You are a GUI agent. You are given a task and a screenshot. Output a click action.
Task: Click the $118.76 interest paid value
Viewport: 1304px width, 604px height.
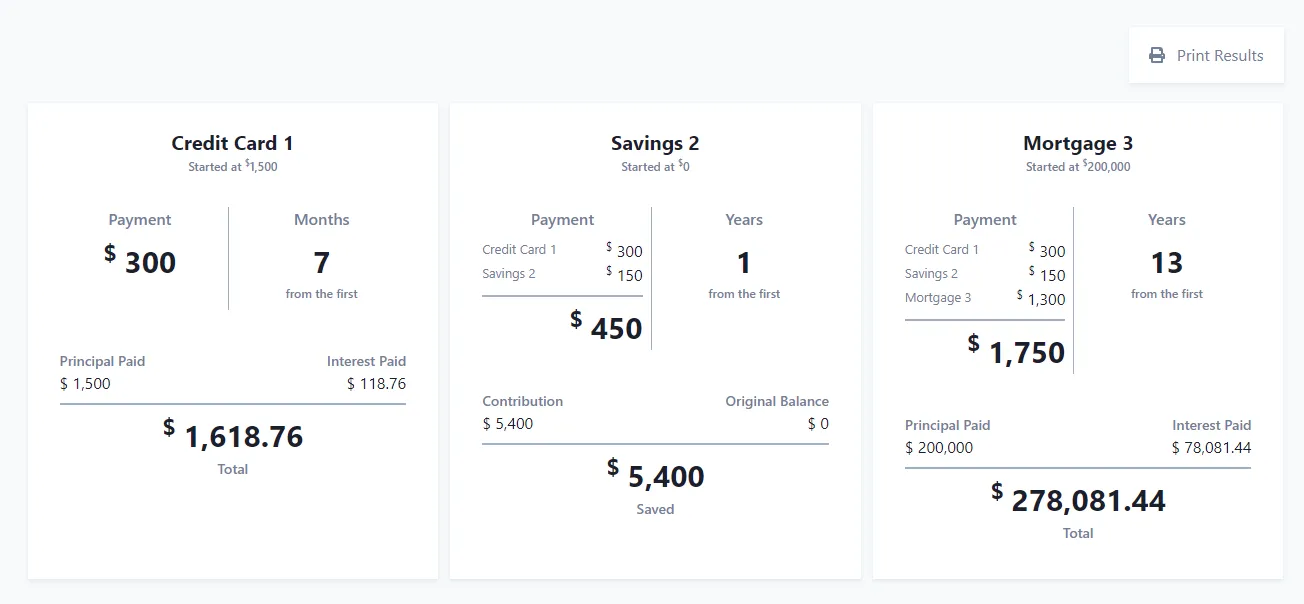376,383
